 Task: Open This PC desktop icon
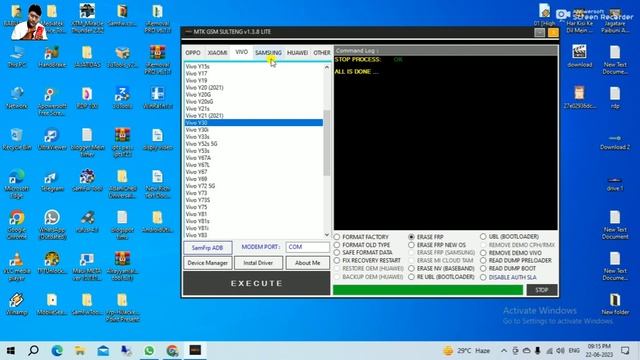click(x=17, y=56)
